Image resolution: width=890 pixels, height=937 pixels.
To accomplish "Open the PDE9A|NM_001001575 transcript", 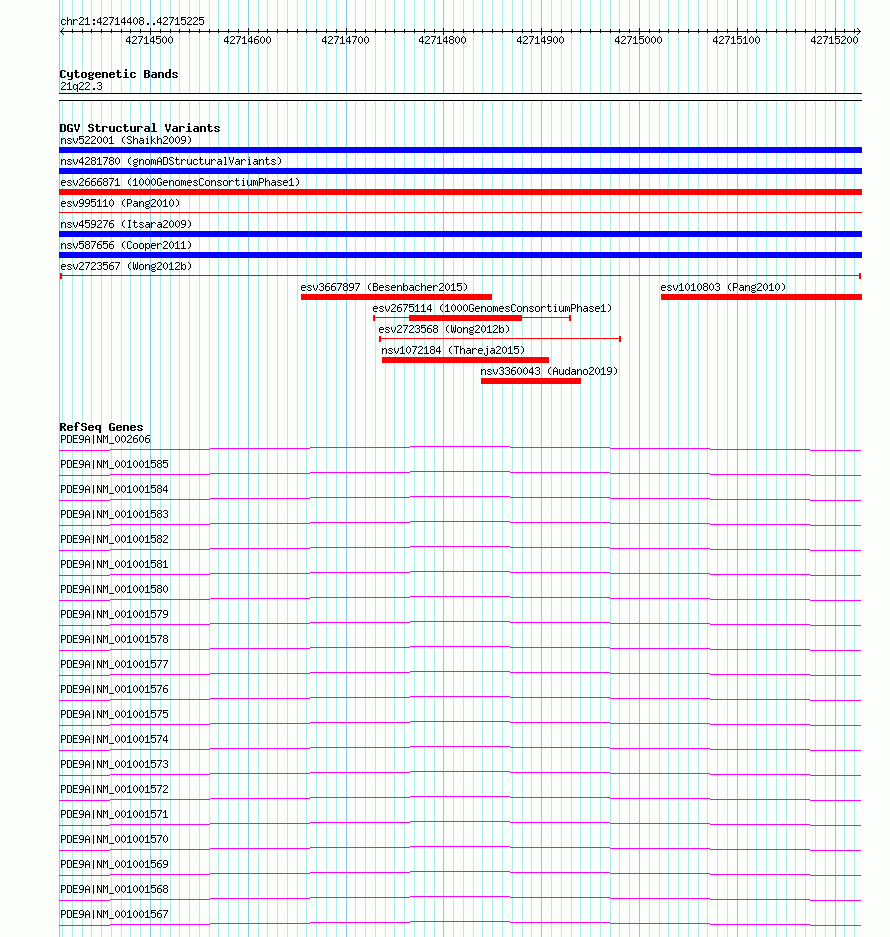I will click(114, 715).
